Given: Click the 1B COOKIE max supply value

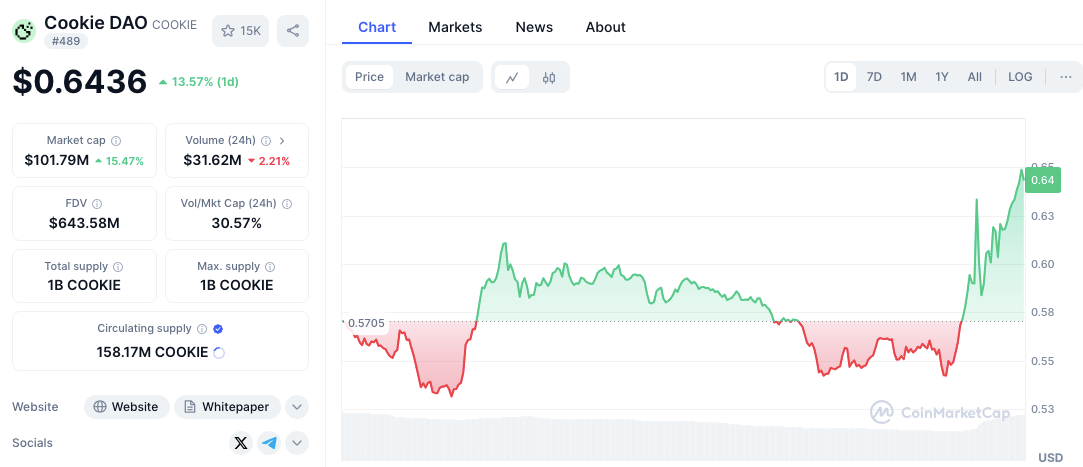Looking at the screenshot, I should pos(236,285).
